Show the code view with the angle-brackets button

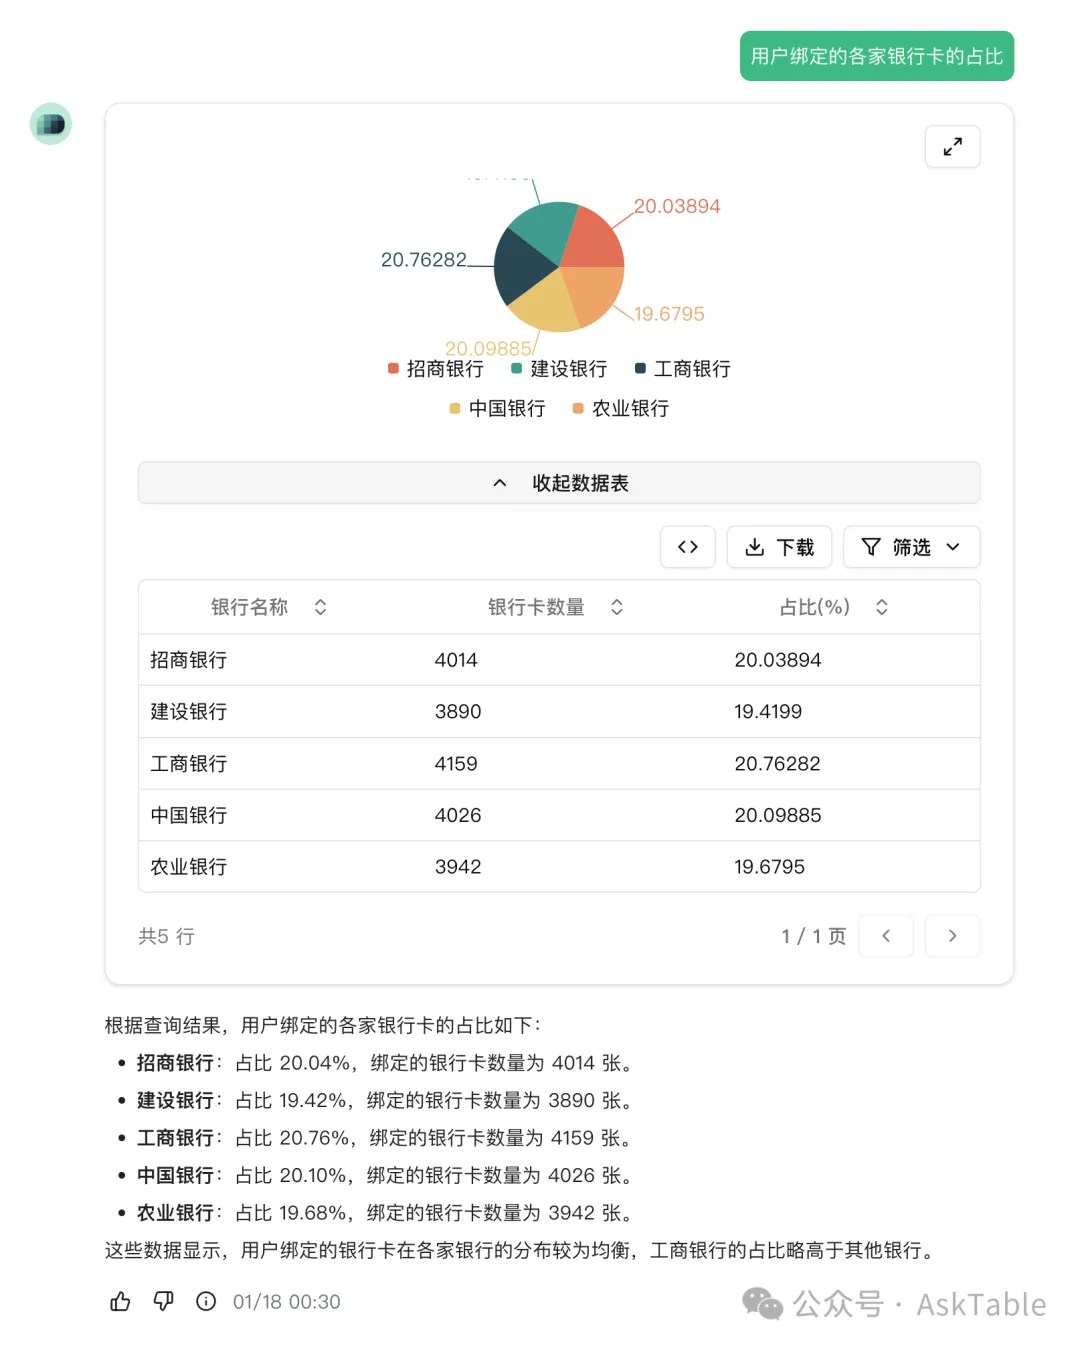688,547
